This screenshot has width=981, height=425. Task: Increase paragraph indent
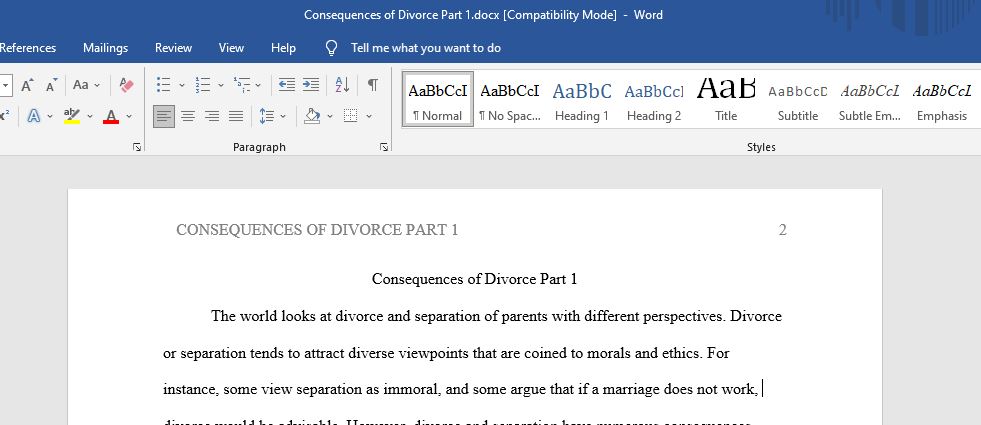(x=311, y=84)
